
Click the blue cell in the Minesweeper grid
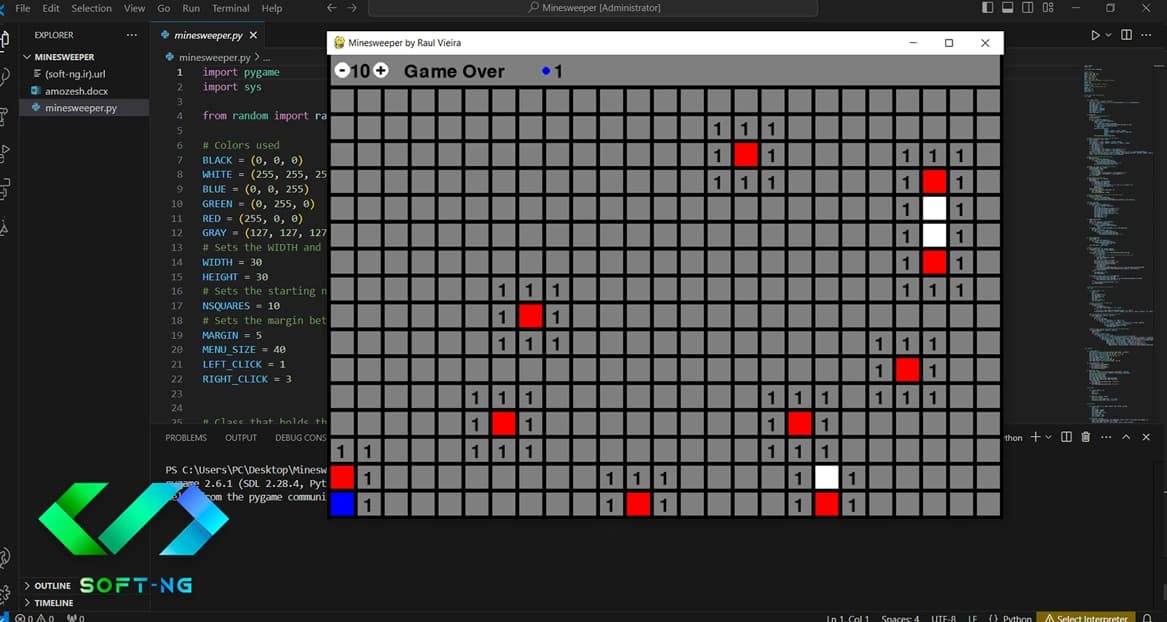point(342,504)
